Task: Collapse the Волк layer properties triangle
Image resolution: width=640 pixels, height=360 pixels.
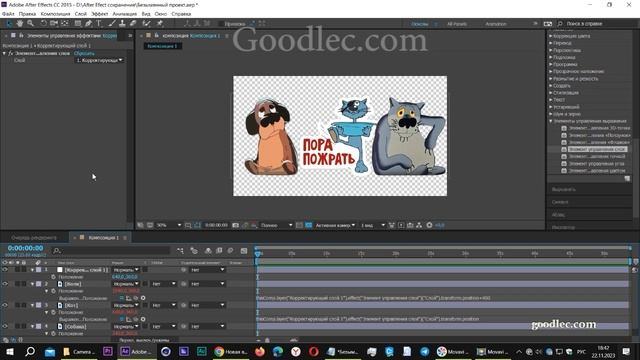Action: pyautogui.click(x=32, y=284)
